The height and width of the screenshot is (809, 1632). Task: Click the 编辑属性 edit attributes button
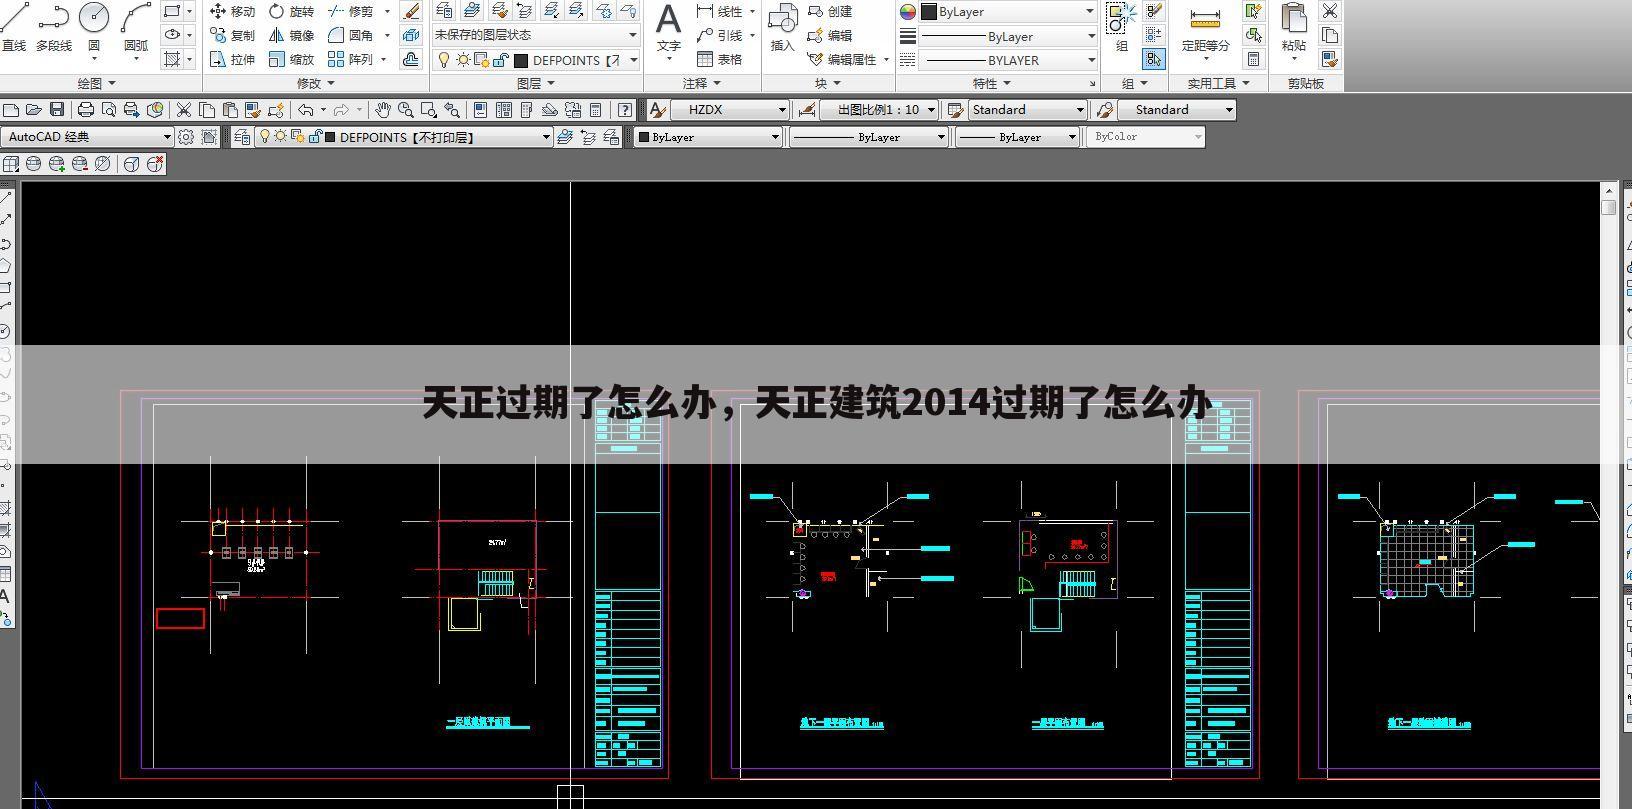point(842,59)
